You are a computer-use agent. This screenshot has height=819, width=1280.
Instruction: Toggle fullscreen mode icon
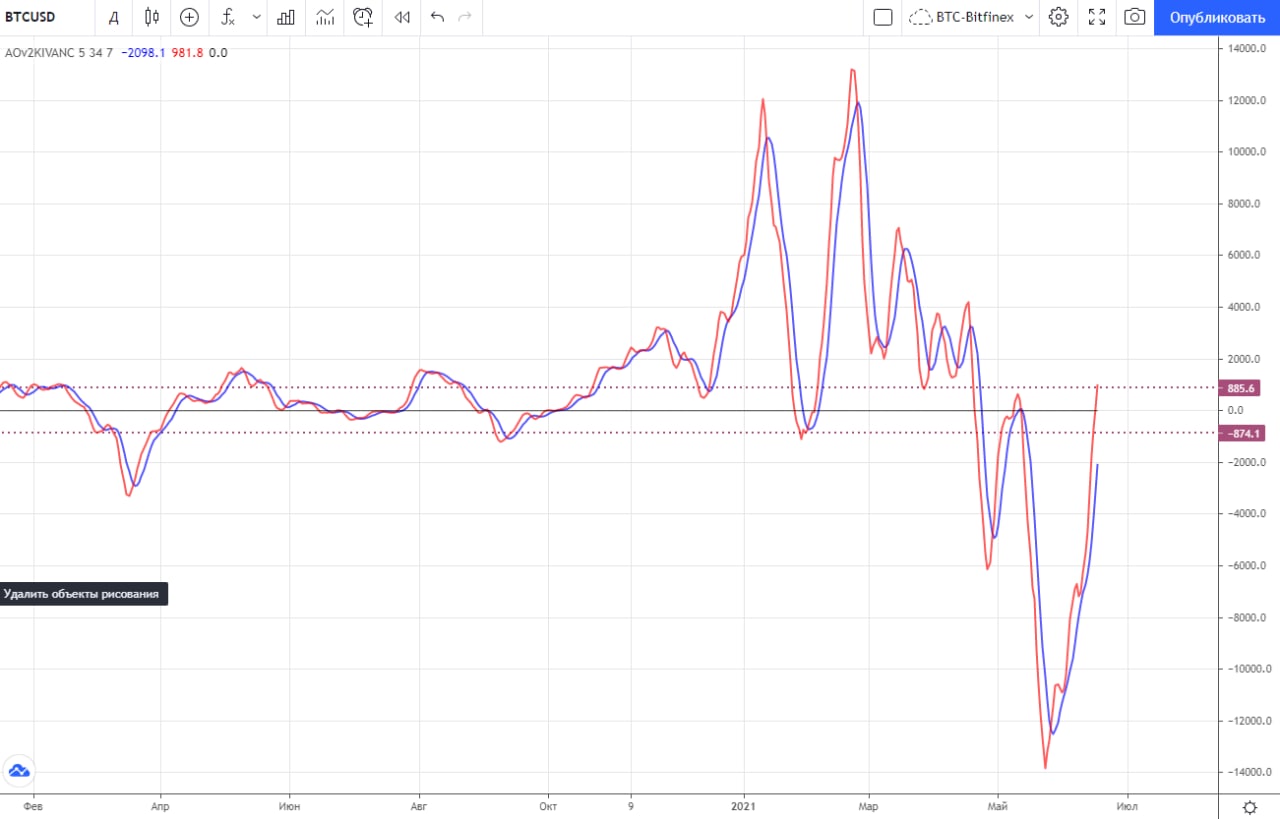[1097, 17]
